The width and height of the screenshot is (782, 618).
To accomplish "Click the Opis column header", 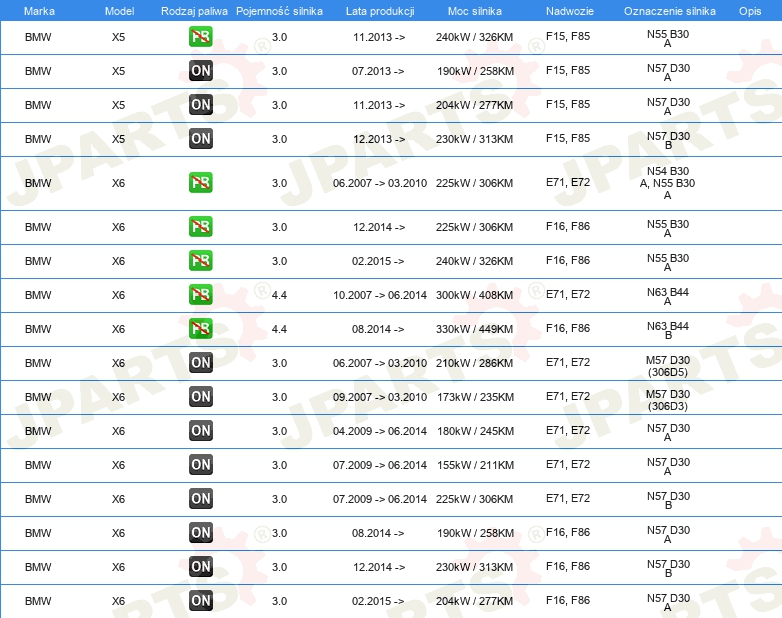I will tap(750, 11).
